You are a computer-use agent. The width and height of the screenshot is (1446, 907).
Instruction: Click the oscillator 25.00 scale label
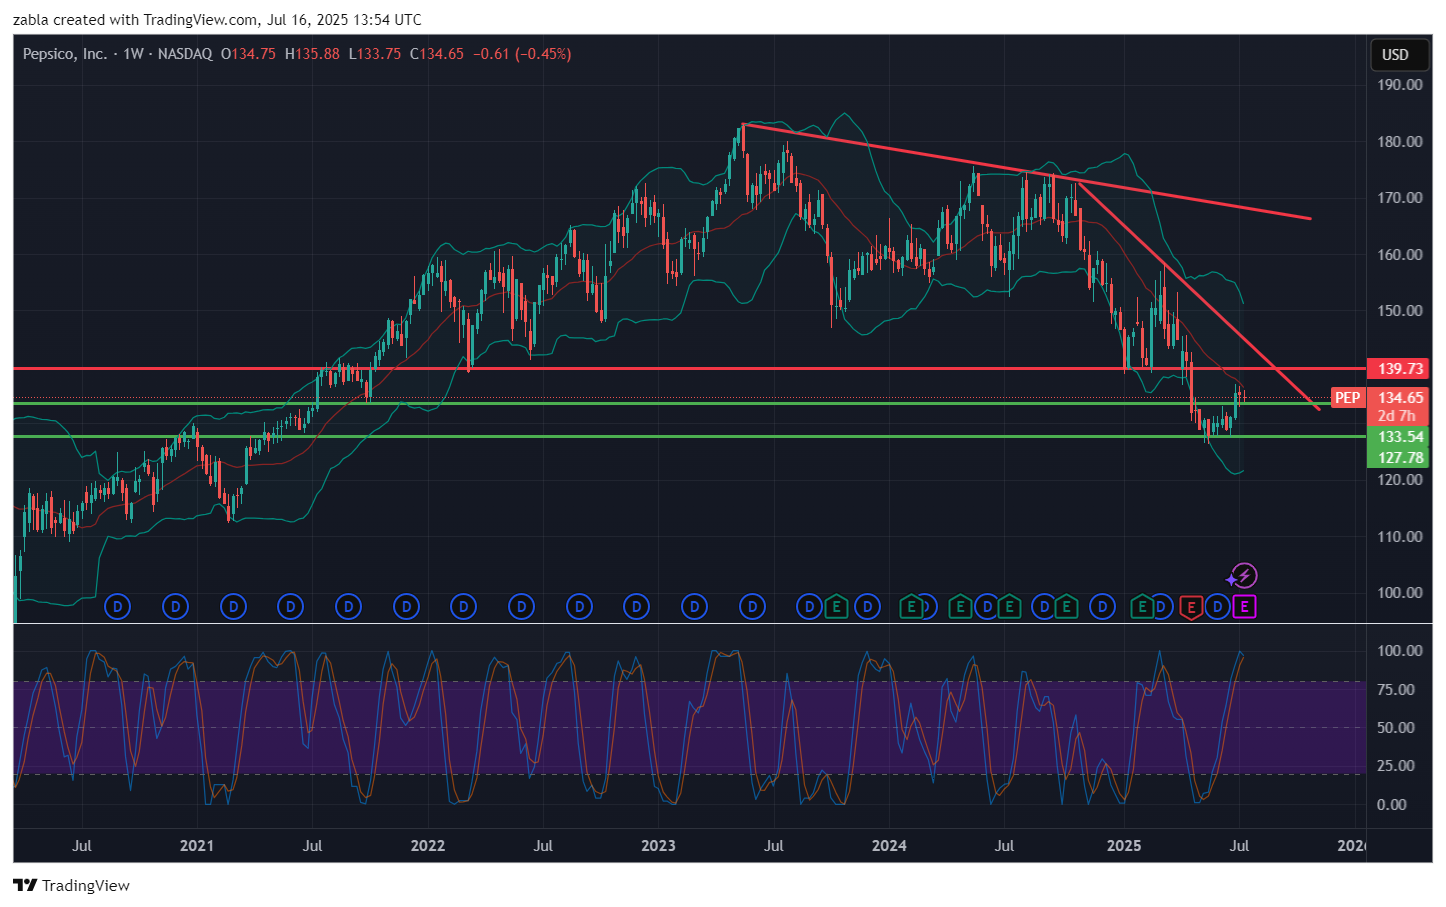[1396, 766]
